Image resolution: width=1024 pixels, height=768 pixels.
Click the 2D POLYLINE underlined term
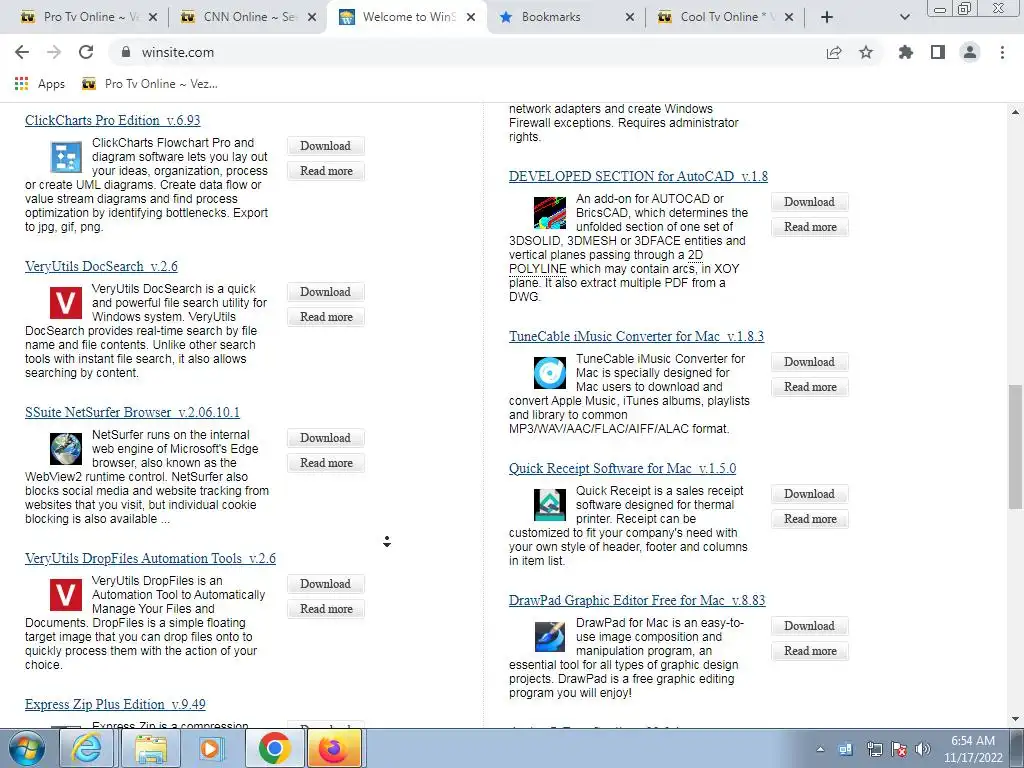pyautogui.click(x=606, y=262)
